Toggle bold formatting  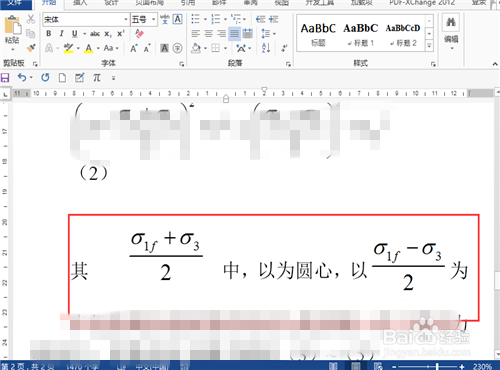pos(49,34)
